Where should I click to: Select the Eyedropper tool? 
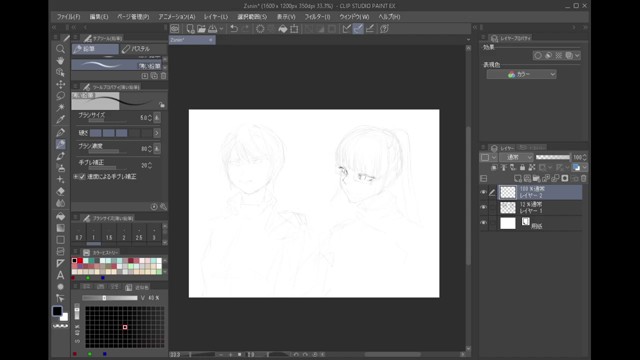tap(60, 119)
